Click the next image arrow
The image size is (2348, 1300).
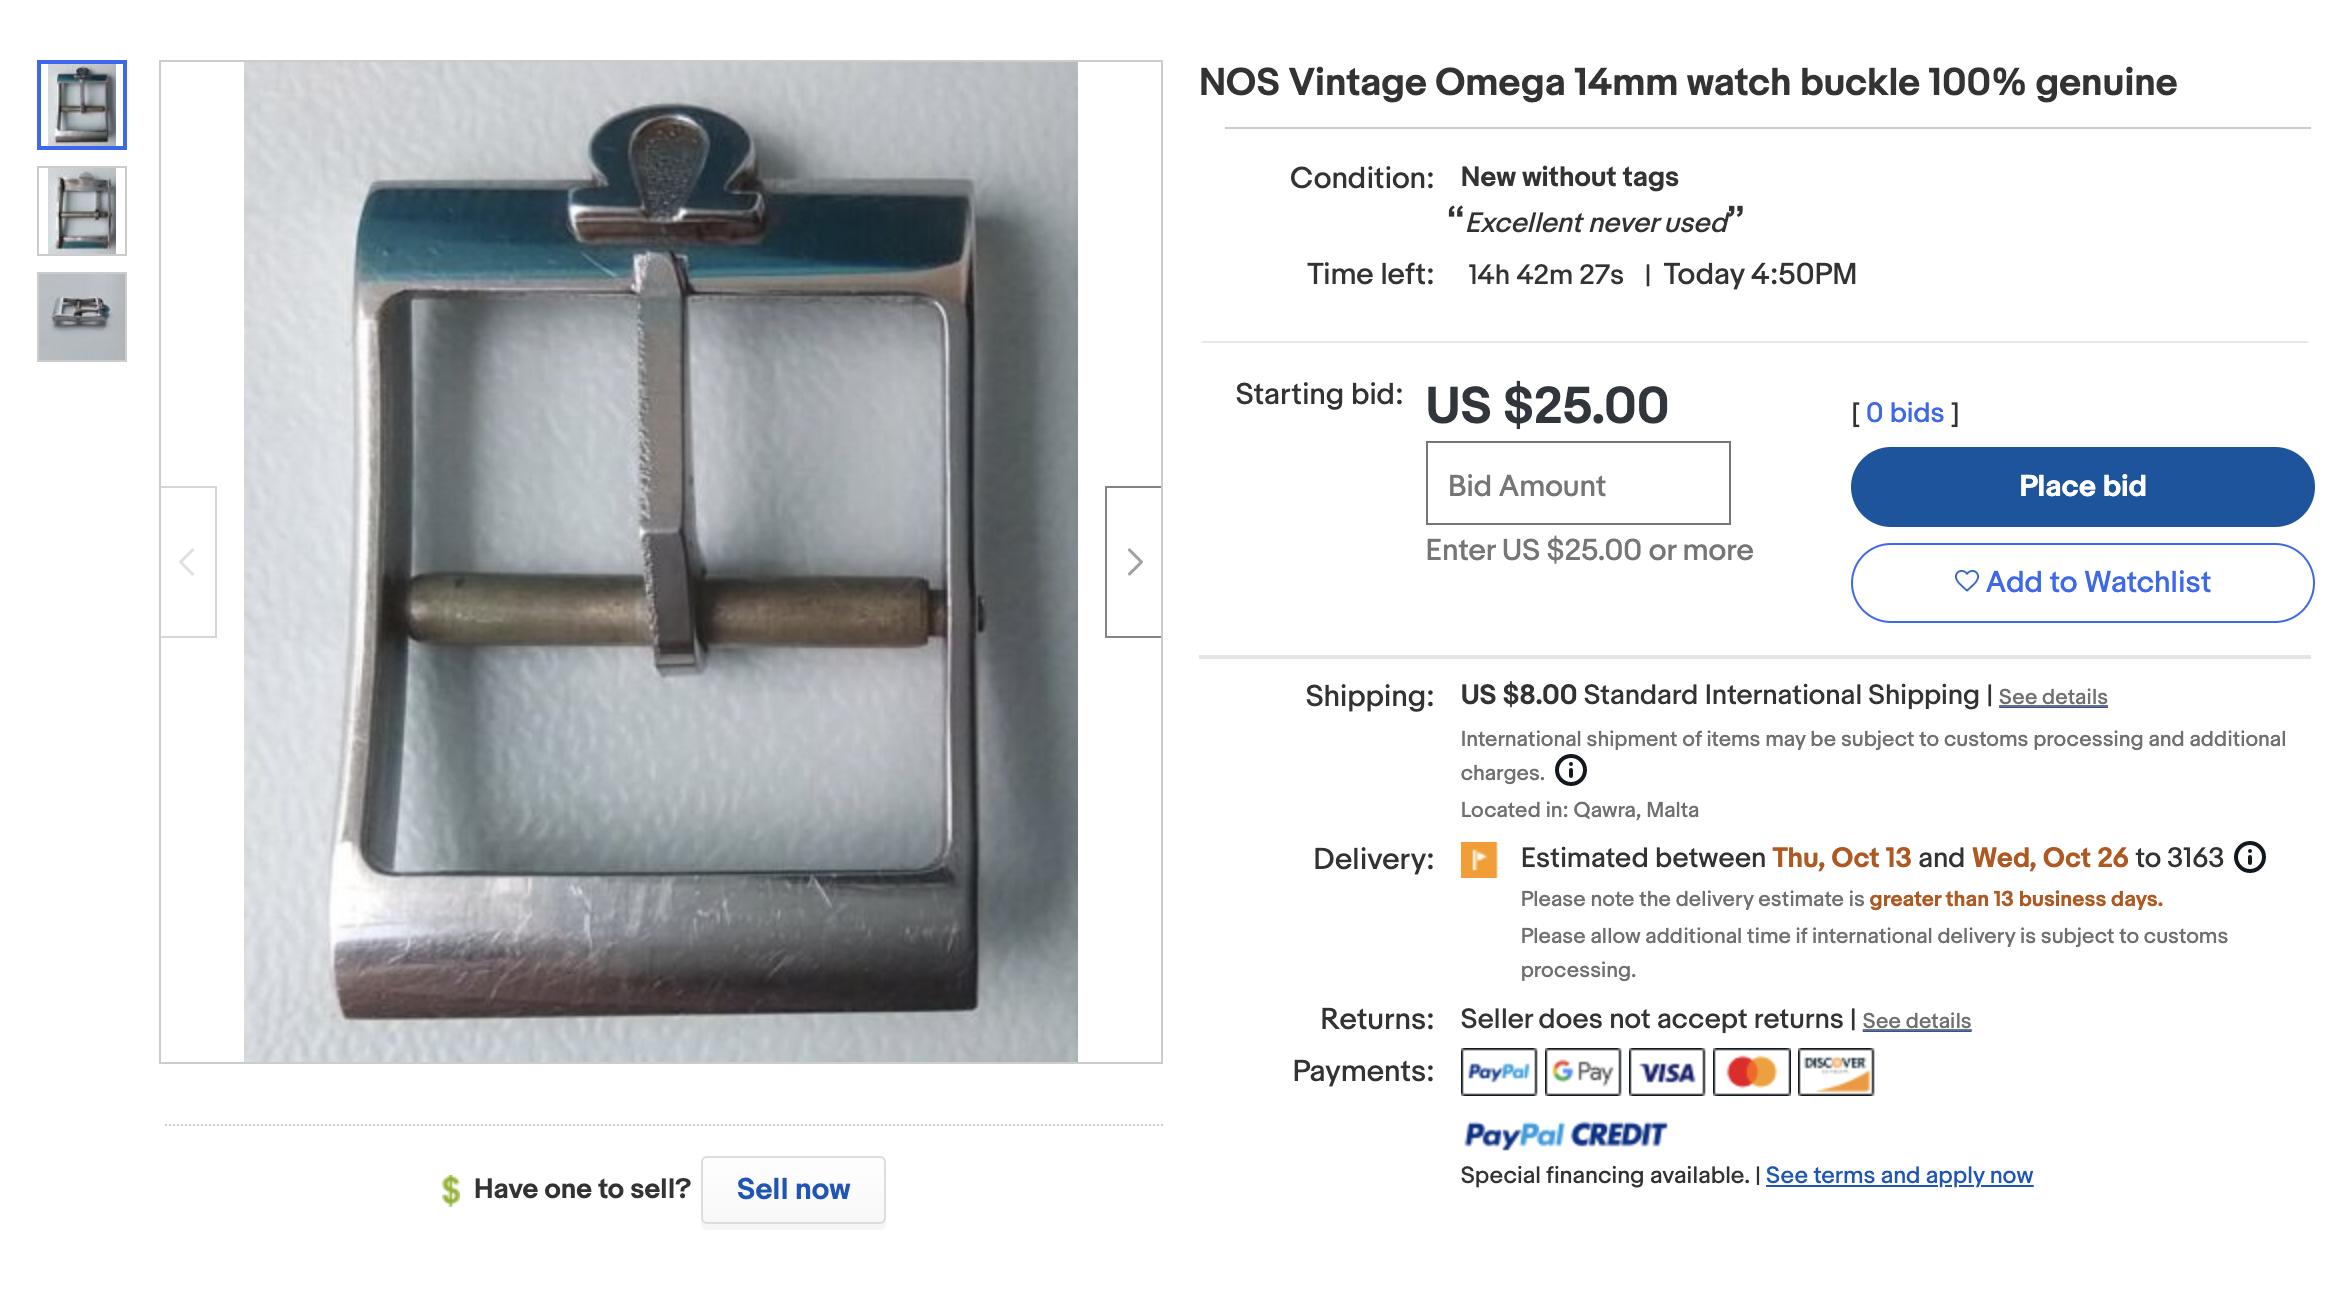tap(1133, 562)
